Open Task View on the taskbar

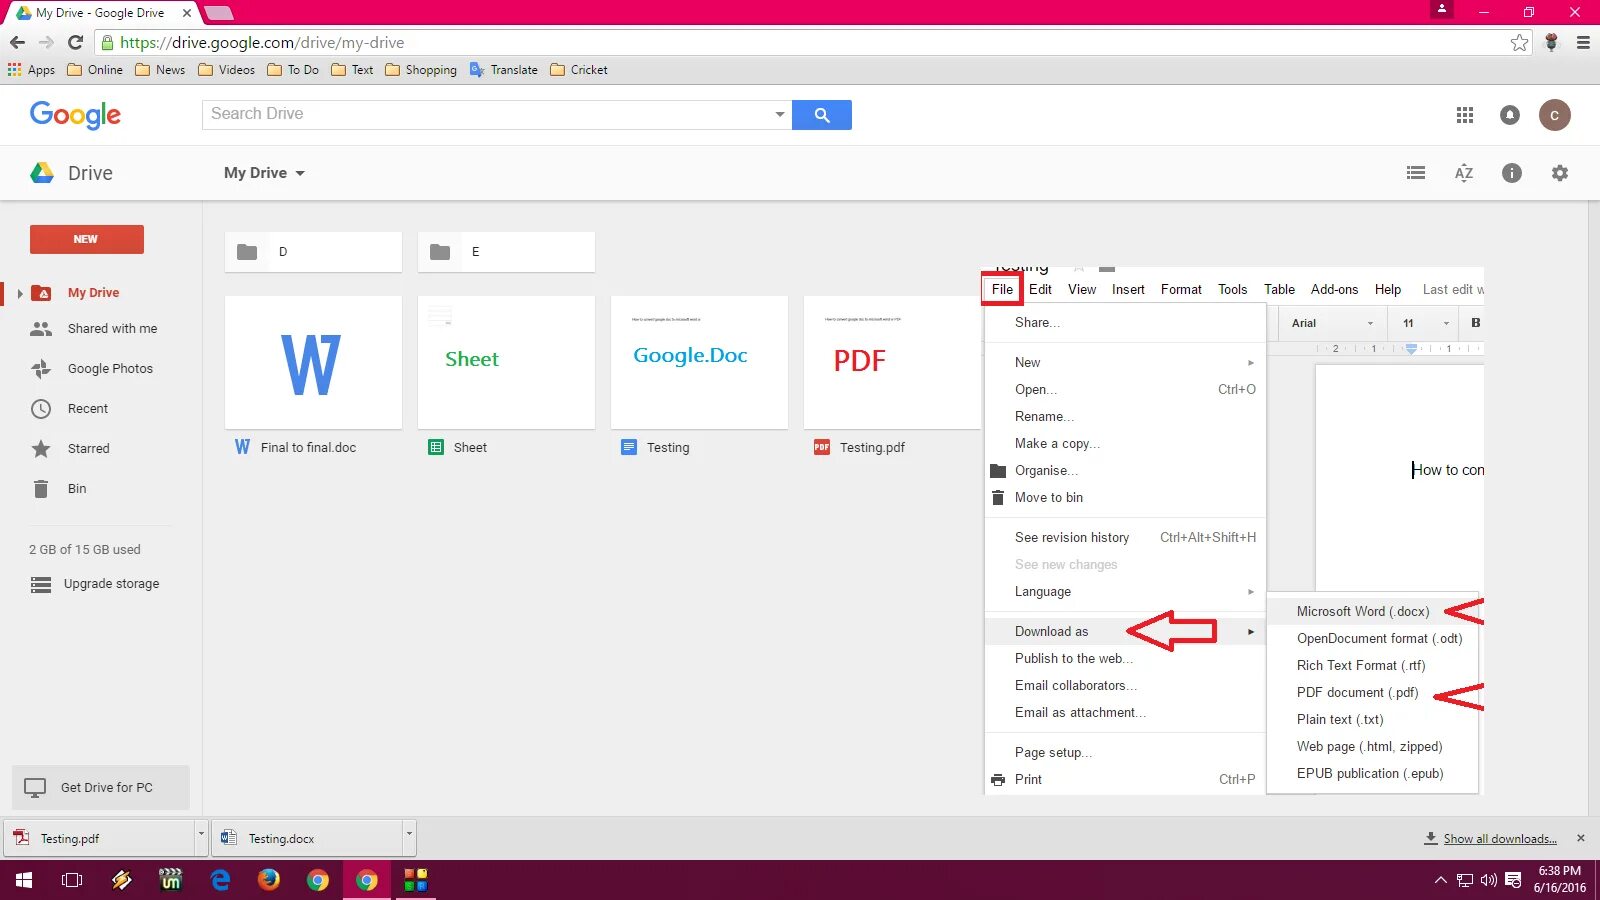tap(72, 880)
